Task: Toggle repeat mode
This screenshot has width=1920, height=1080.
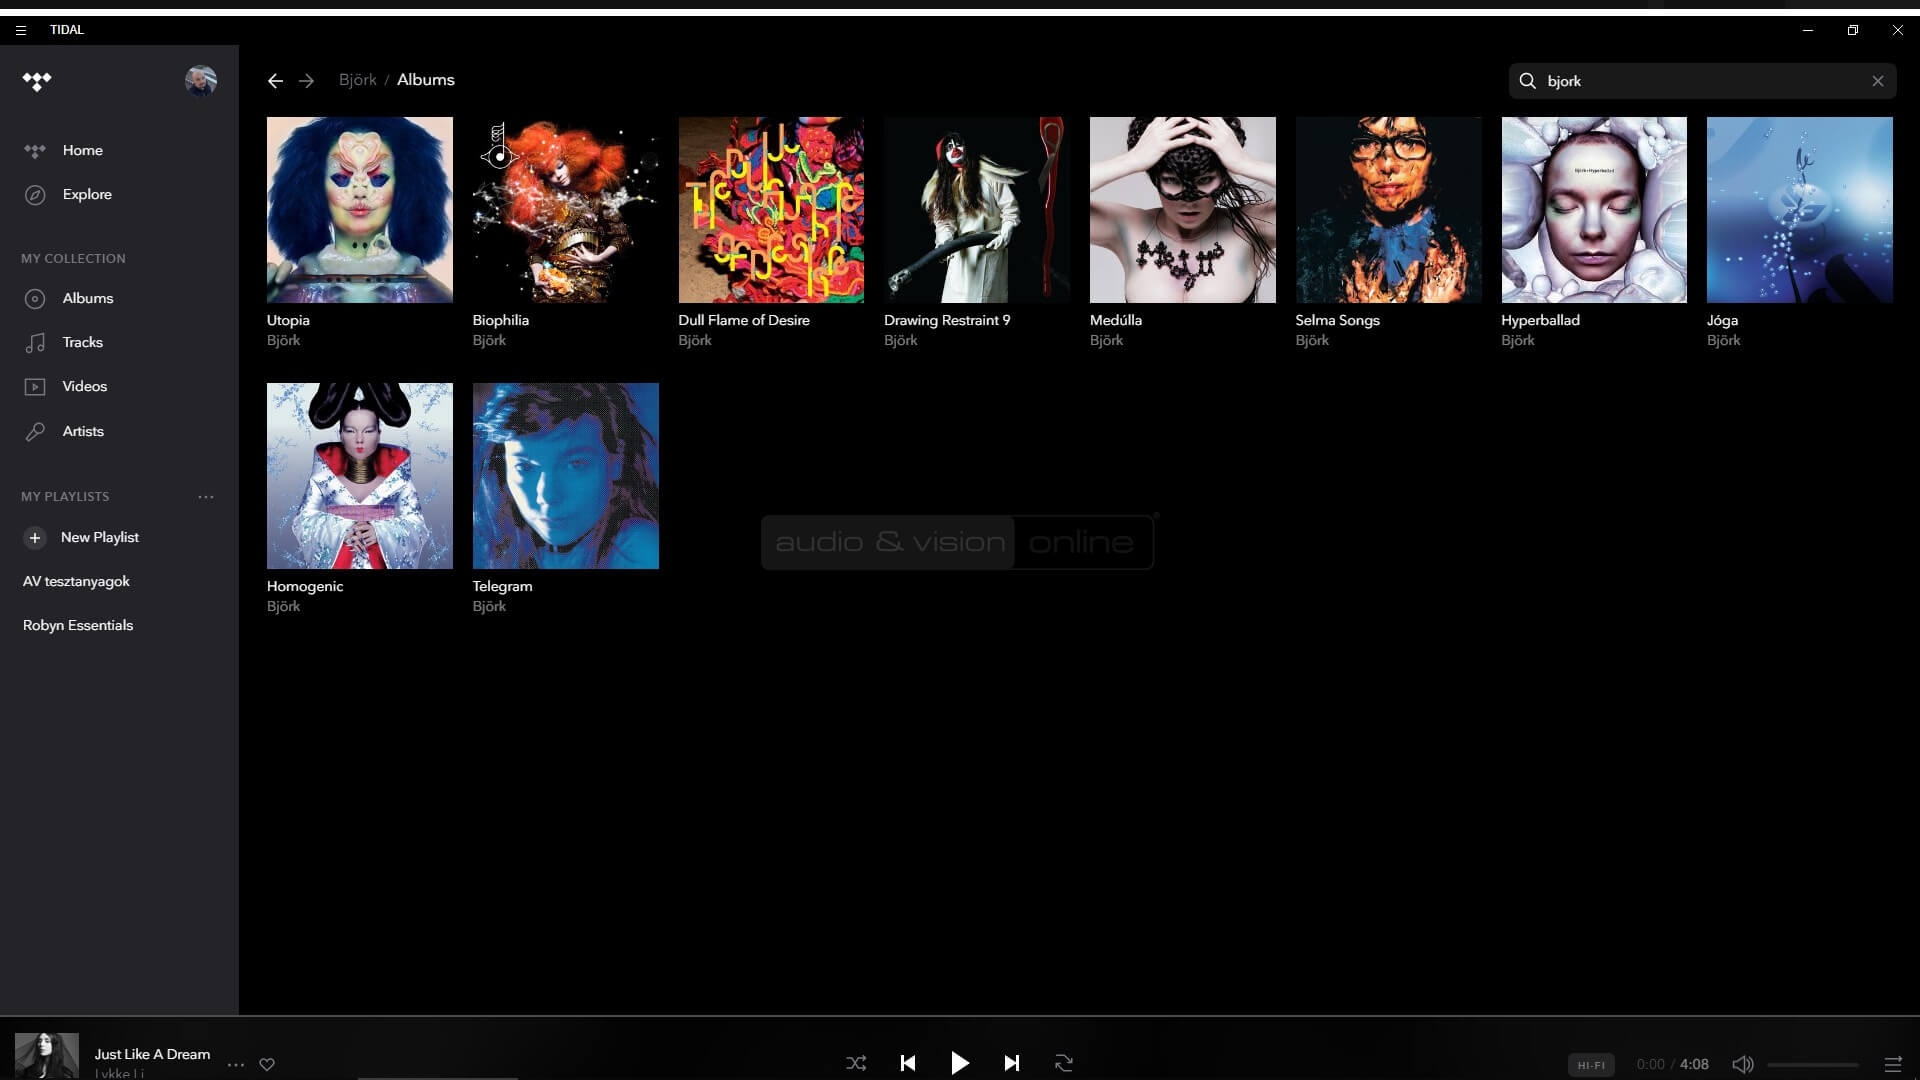Action: (x=1064, y=1063)
